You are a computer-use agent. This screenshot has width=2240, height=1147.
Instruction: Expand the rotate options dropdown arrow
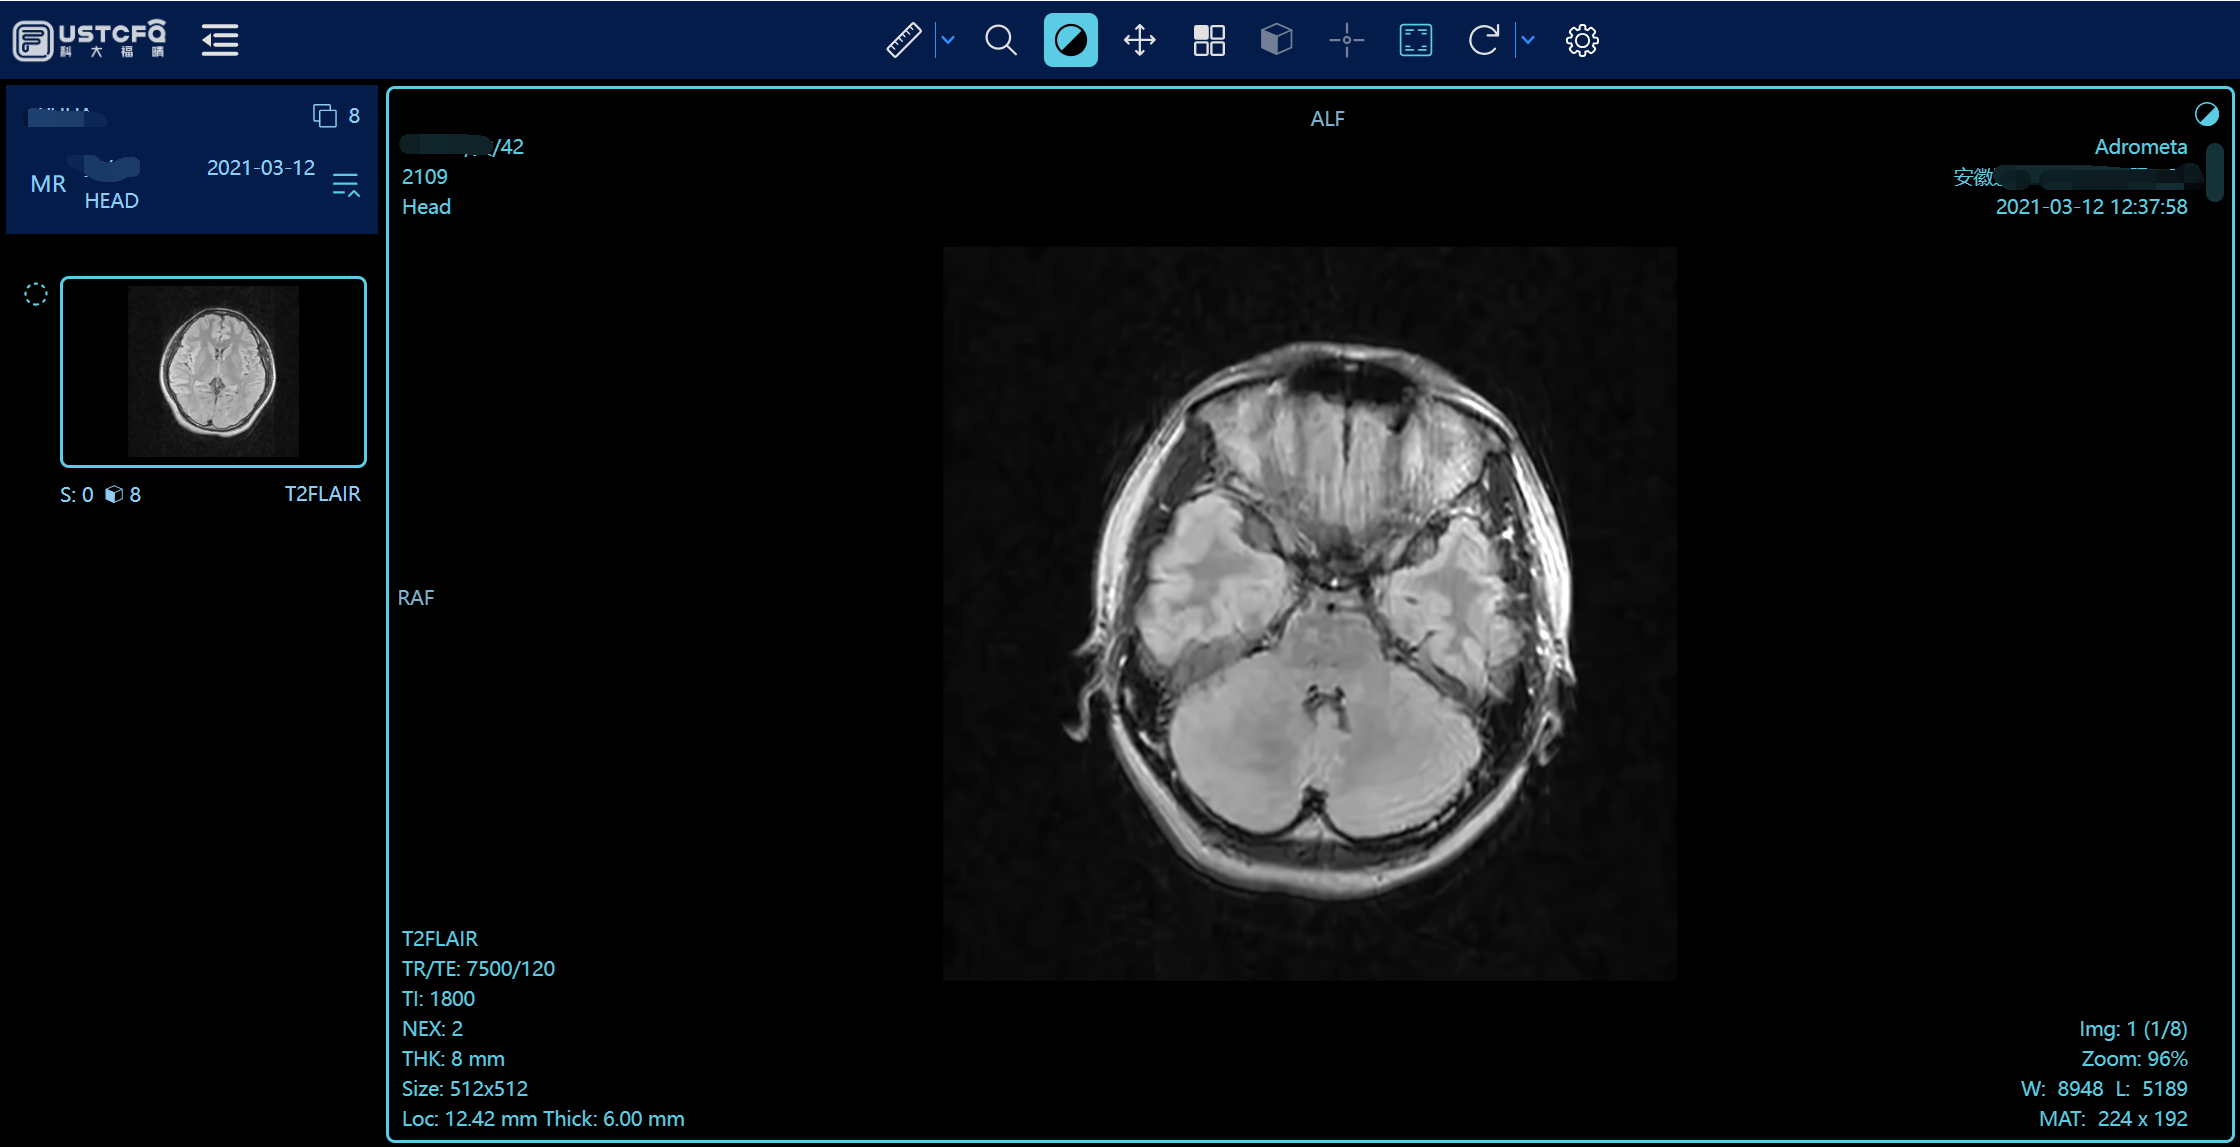(x=1528, y=40)
